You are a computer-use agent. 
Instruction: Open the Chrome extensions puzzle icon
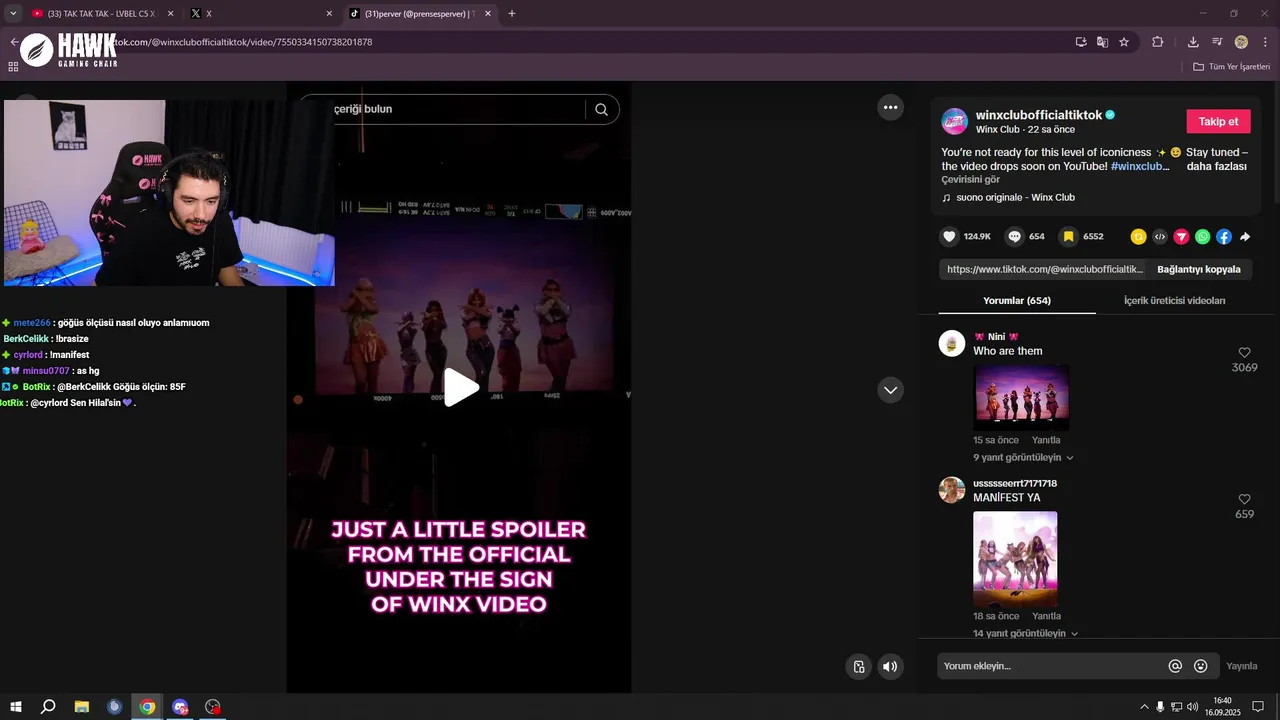(1158, 42)
